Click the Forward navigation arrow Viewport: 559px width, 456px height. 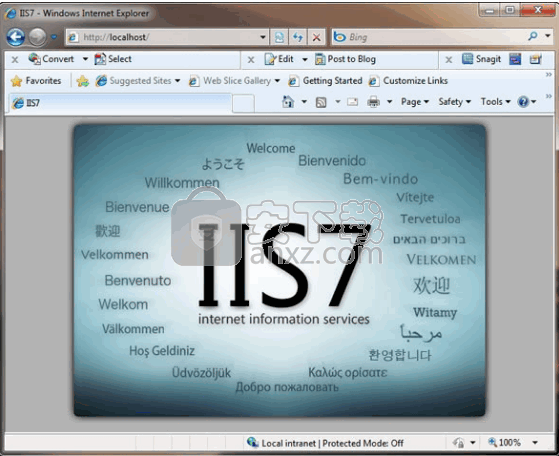tap(37, 37)
